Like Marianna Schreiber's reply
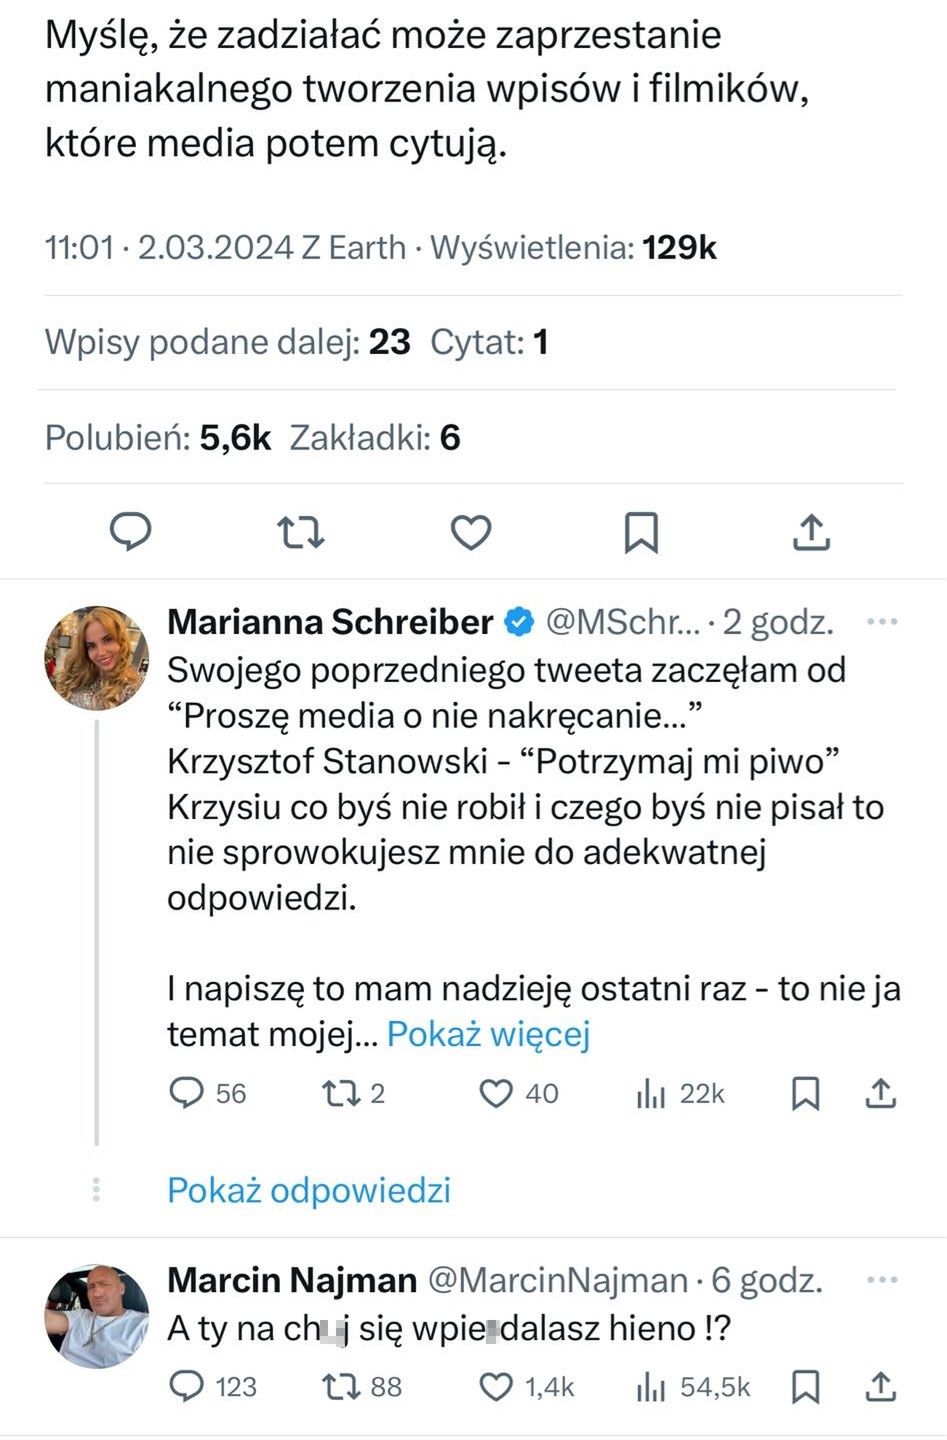The image size is (947, 1440). [x=496, y=1093]
